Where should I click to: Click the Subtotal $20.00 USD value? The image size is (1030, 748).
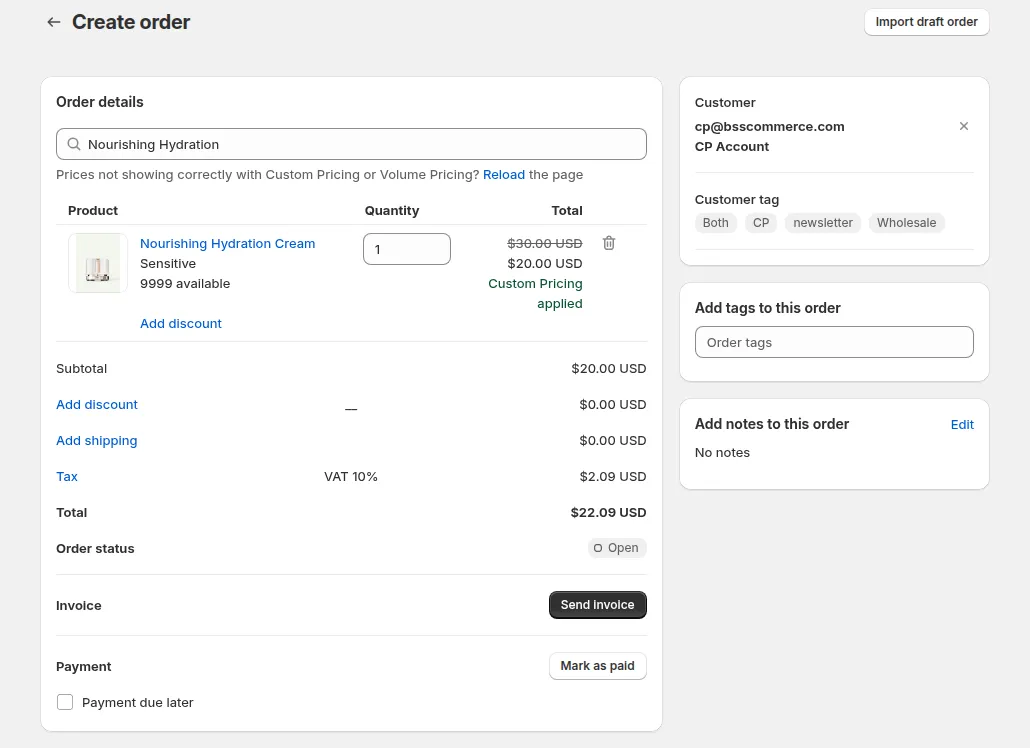[608, 368]
